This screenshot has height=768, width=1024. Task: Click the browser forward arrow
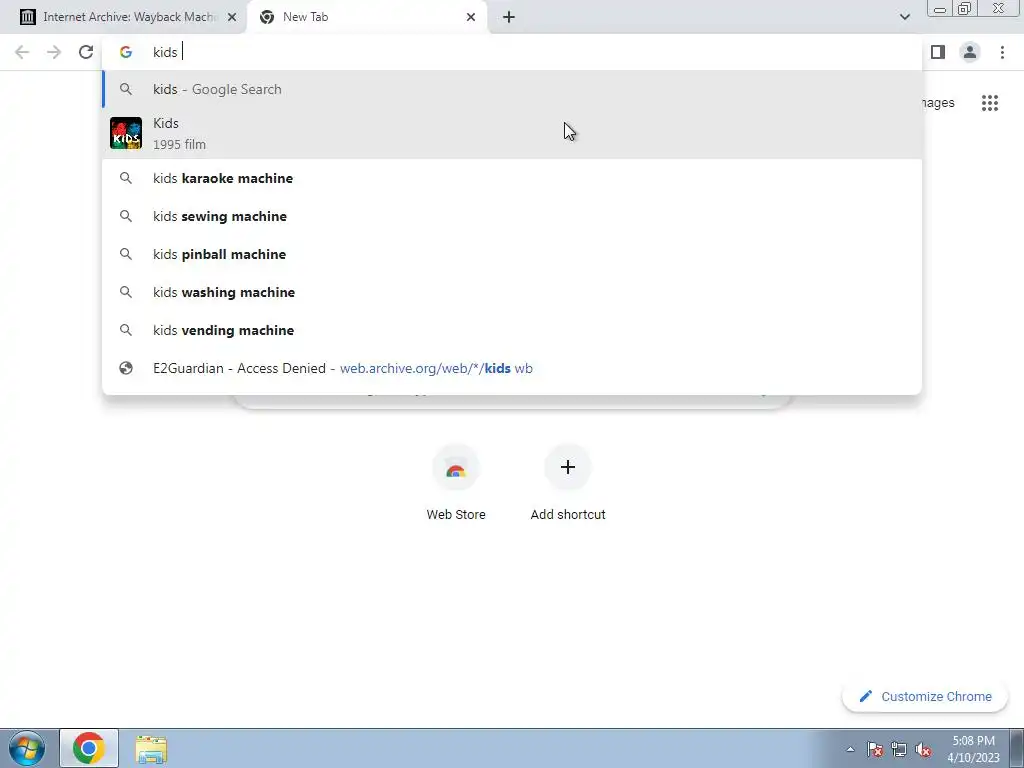click(x=54, y=52)
